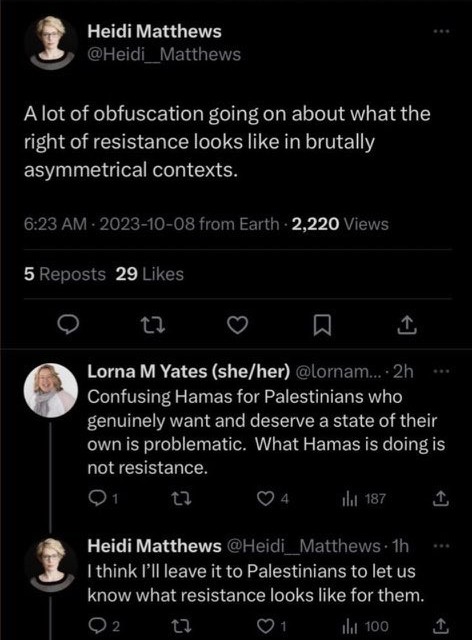
Task: Share Lorna M Yates reply
Action: (x=441, y=498)
